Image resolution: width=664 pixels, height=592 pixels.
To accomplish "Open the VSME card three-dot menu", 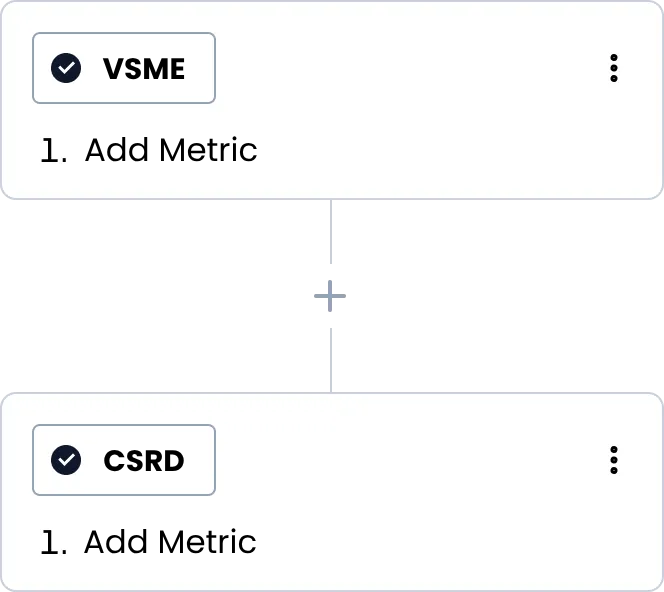I will click(613, 68).
